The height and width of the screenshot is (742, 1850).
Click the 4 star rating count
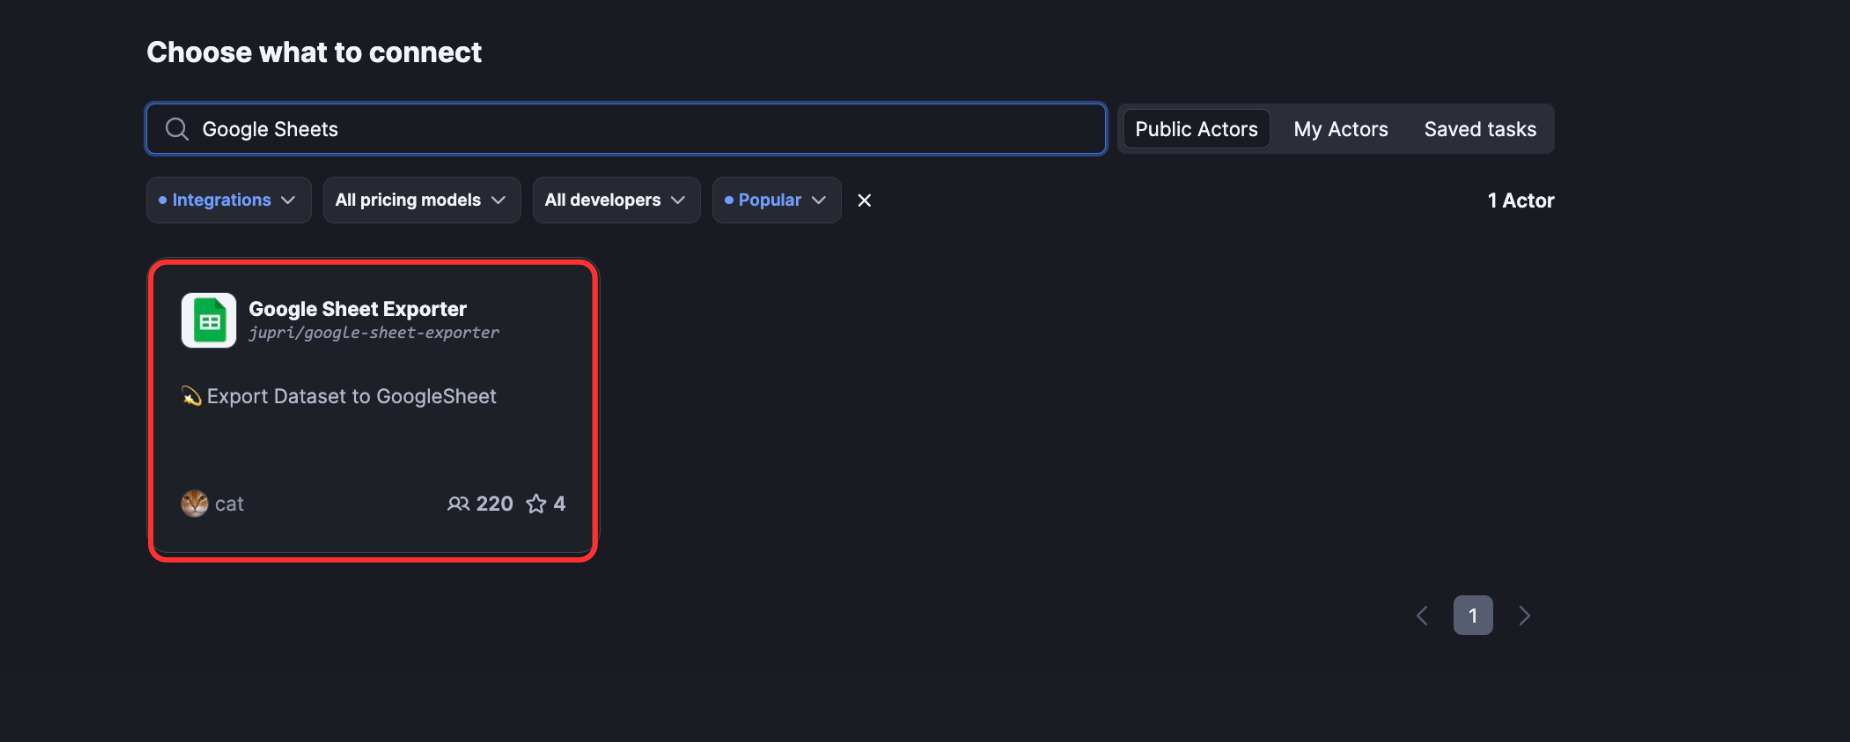(560, 504)
